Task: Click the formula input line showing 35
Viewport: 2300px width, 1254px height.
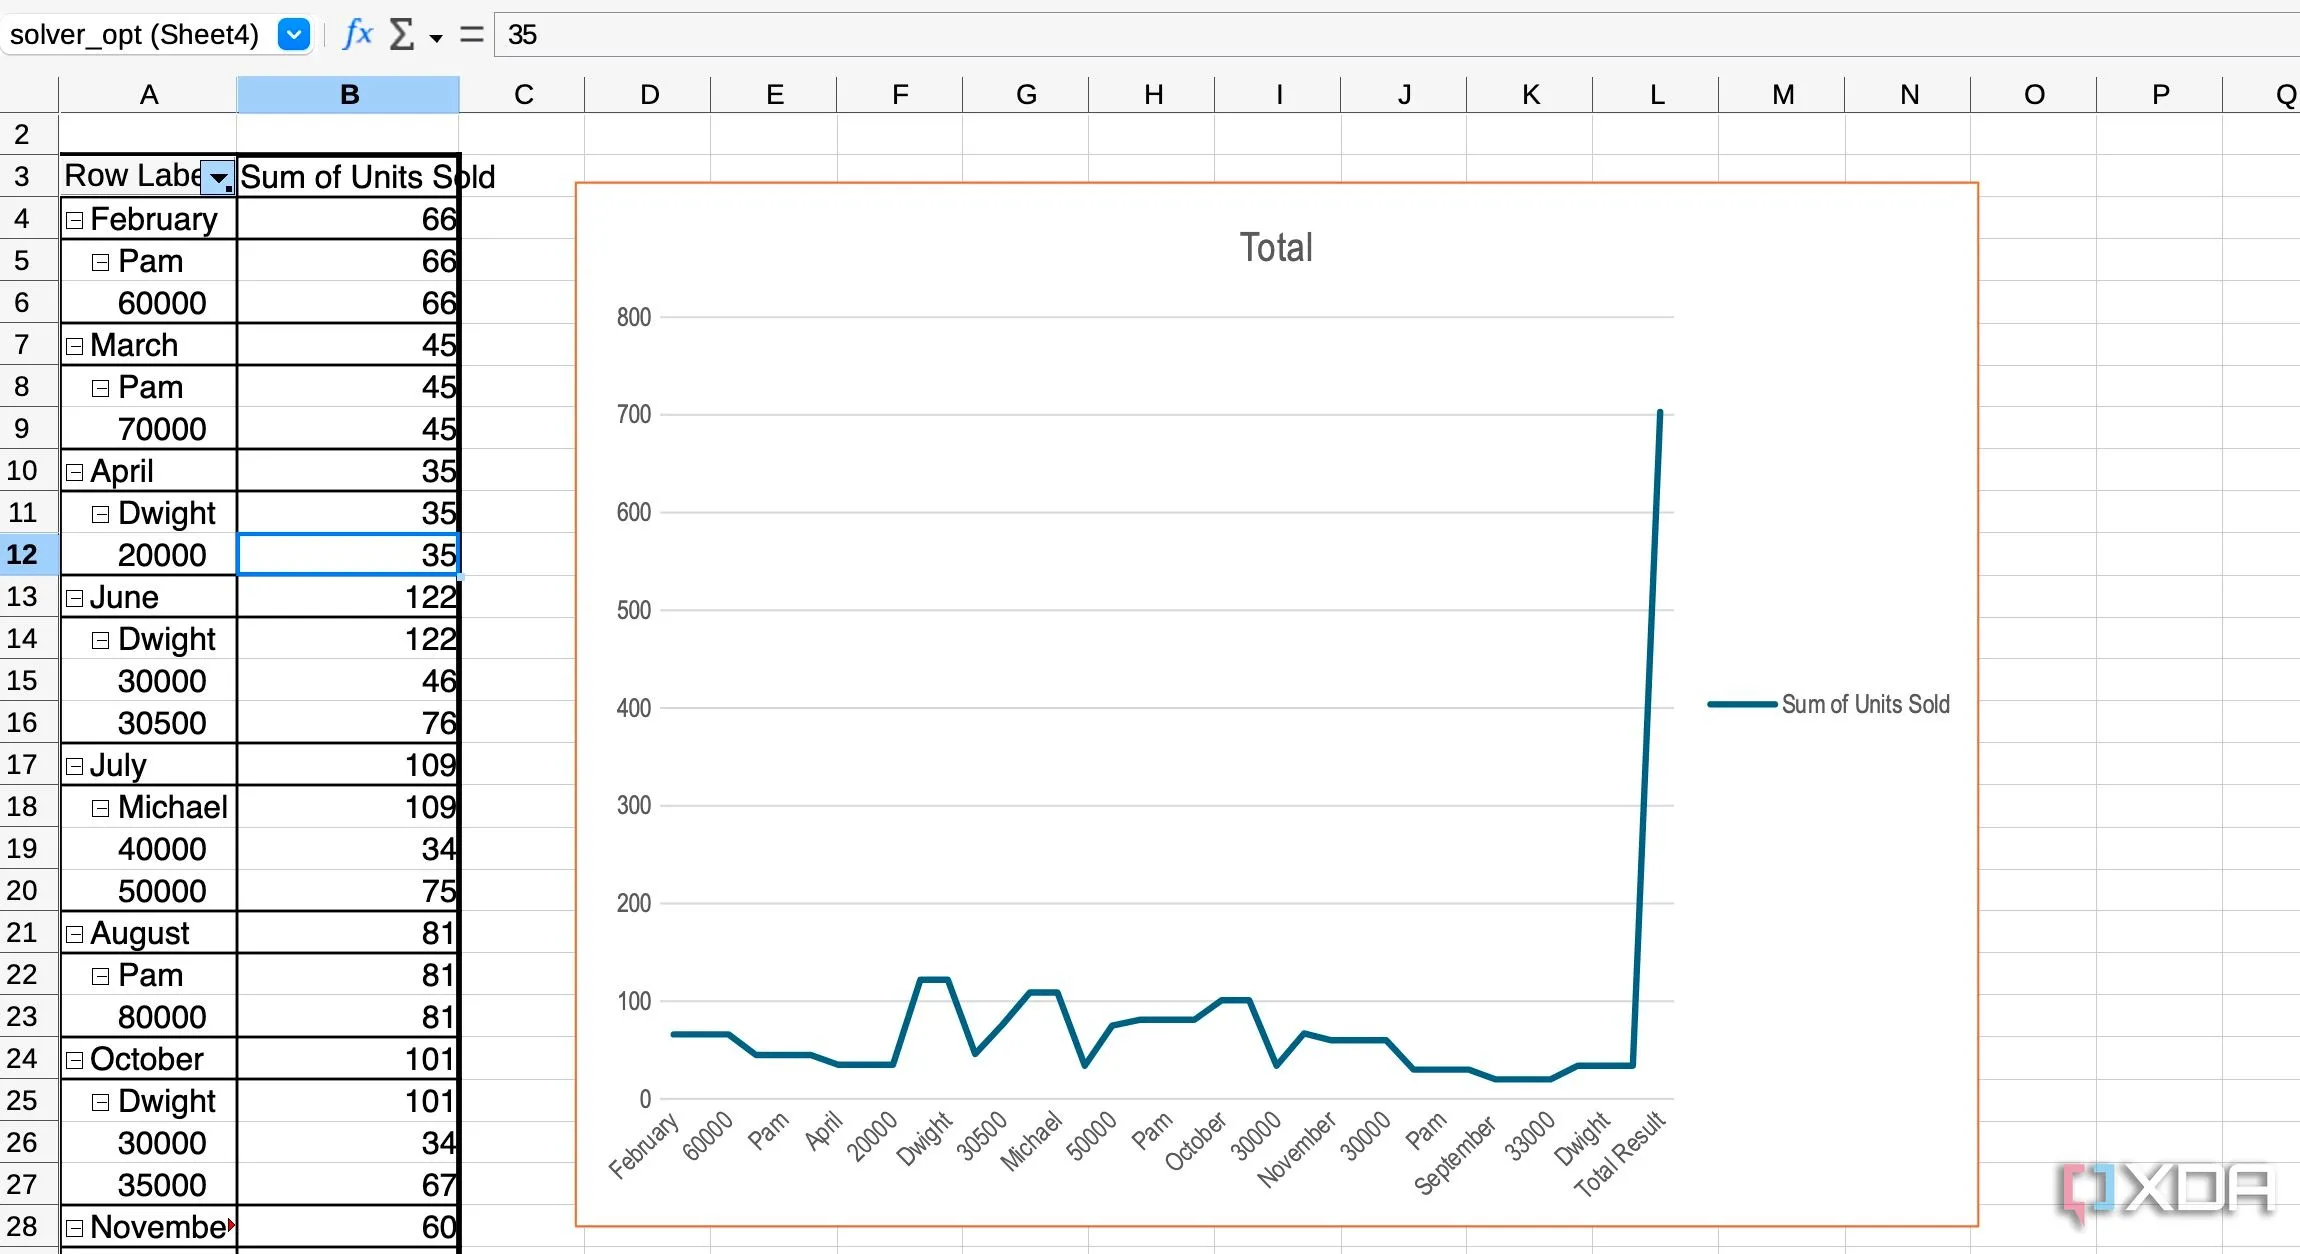Action: coord(1397,35)
